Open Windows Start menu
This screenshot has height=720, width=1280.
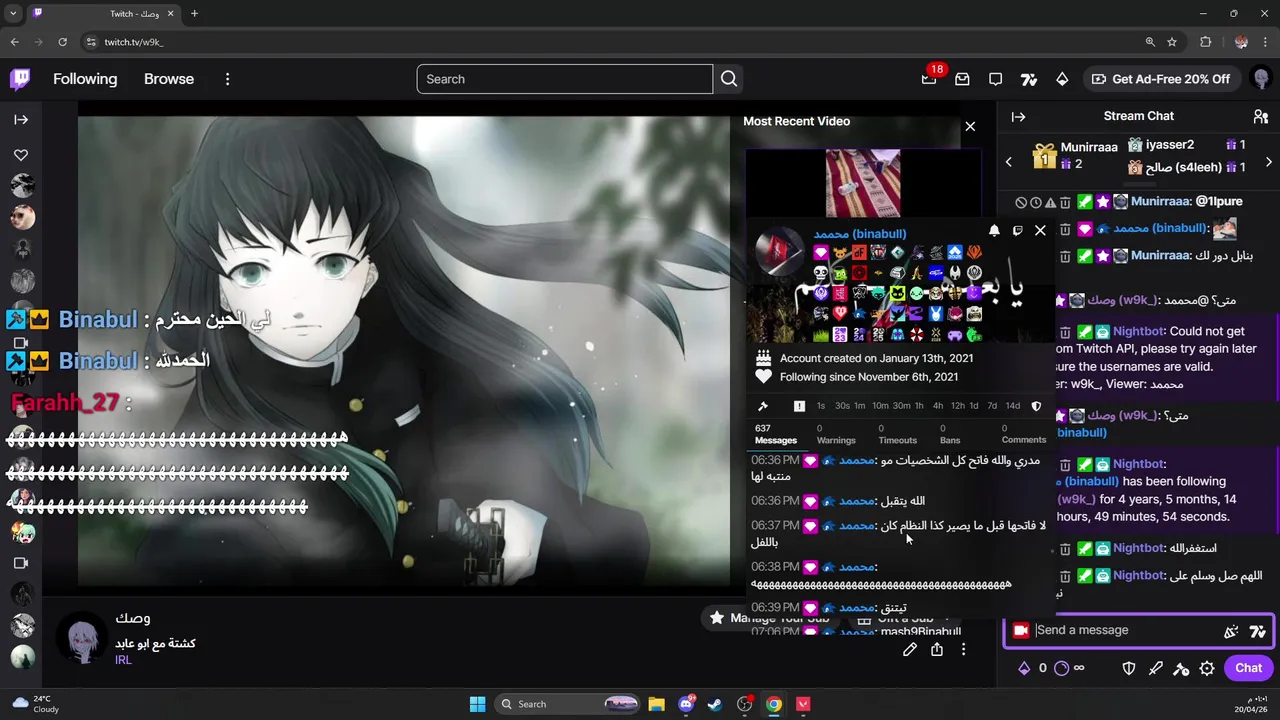click(x=477, y=704)
